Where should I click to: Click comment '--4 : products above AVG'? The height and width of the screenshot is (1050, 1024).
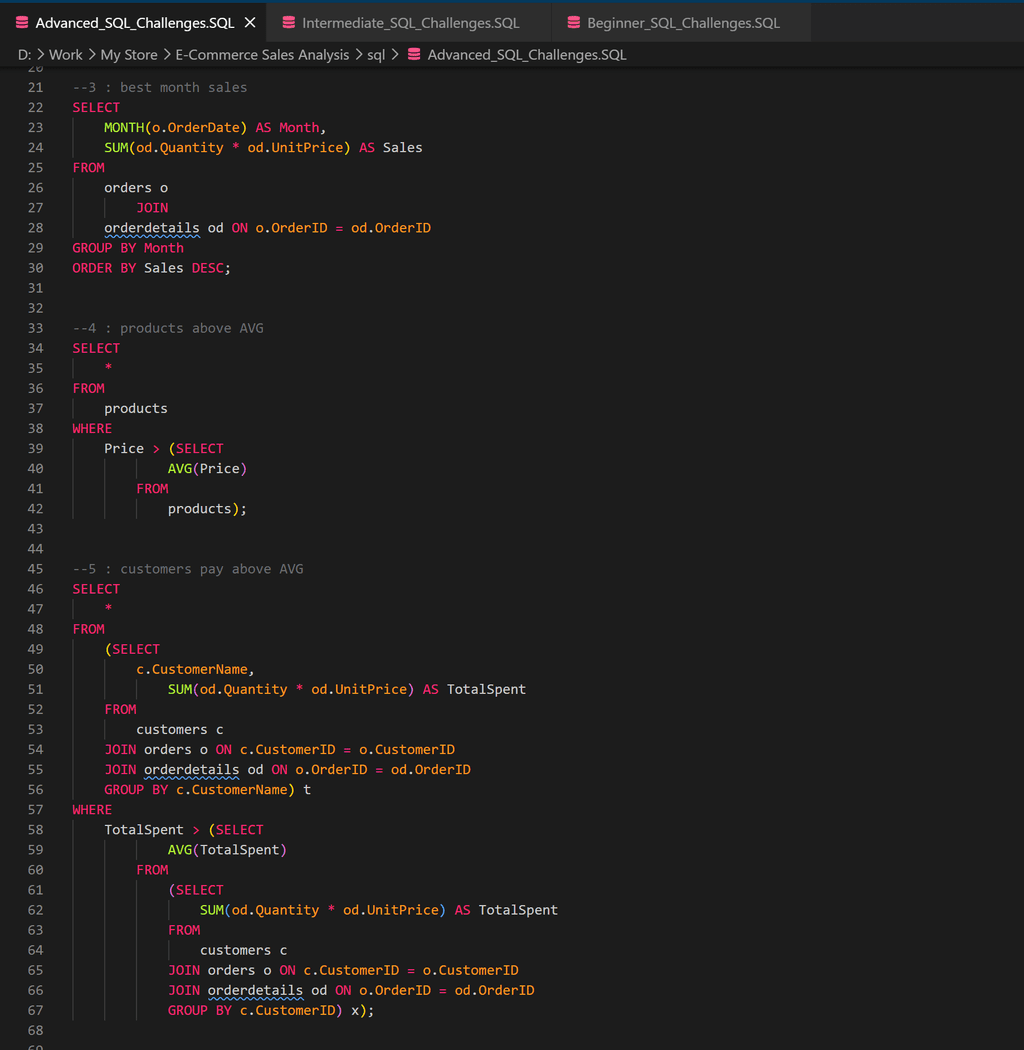pyautogui.click(x=167, y=328)
